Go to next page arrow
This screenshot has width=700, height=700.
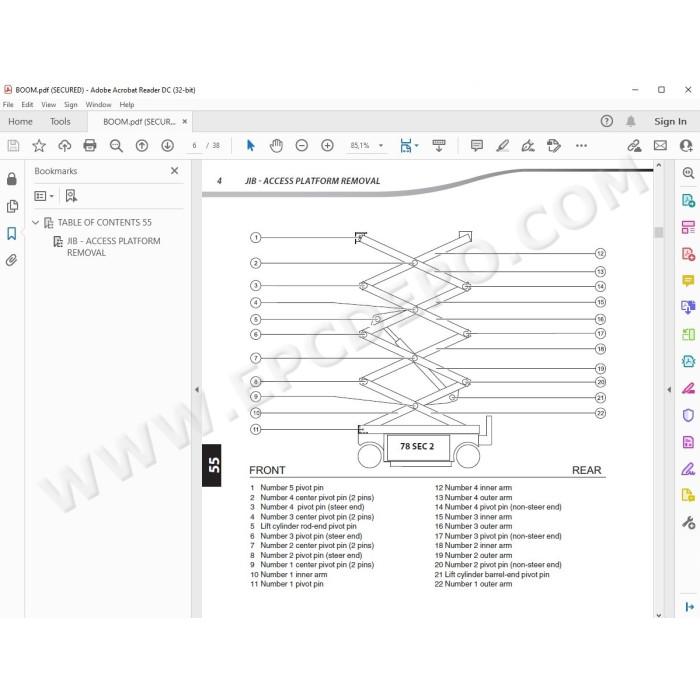click(167, 146)
